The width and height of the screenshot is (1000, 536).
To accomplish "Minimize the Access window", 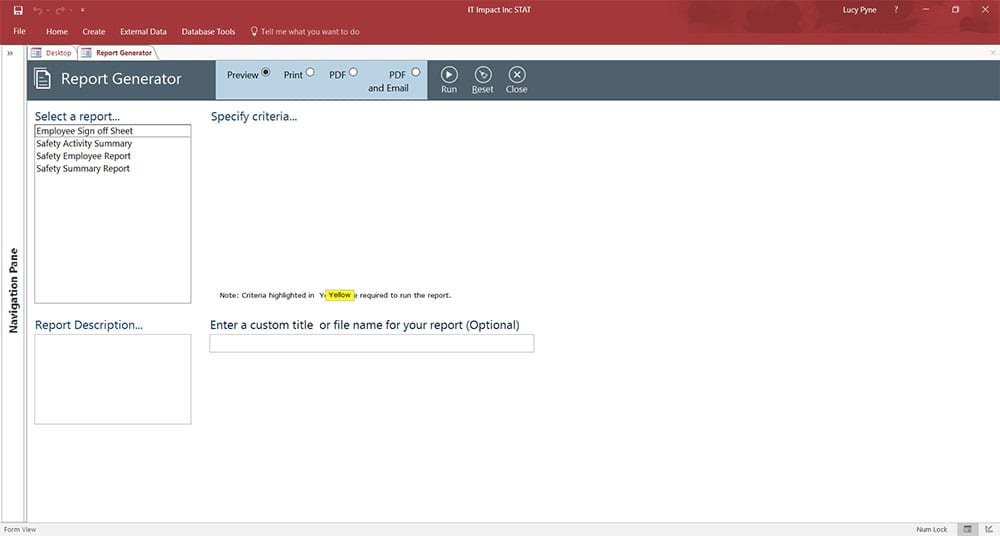I will (x=925, y=10).
